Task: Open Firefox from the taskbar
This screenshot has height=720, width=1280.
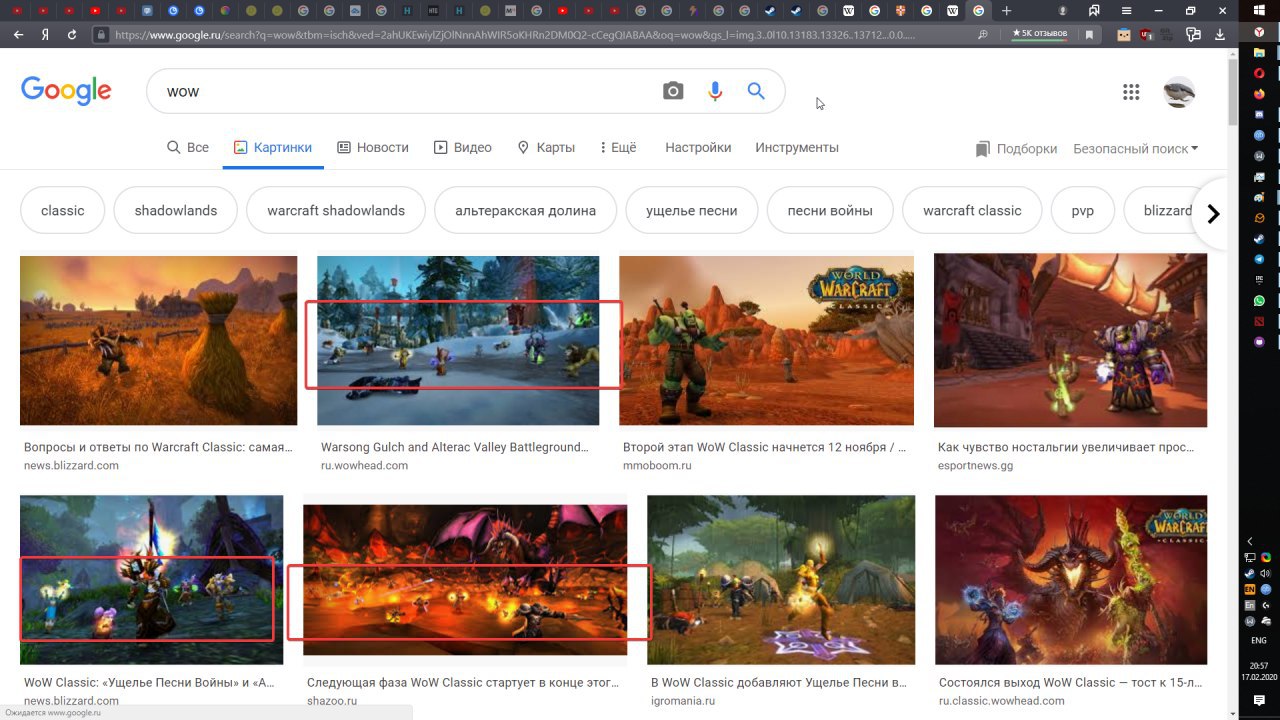Action: pyautogui.click(x=1259, y=93)
